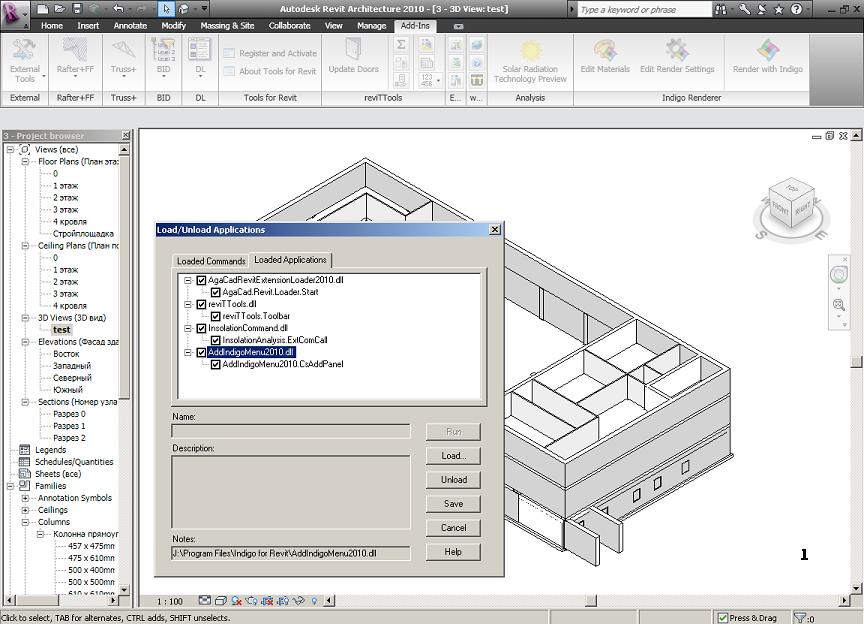This screenshot has width=864, height=624.
Task: Click the Sigma icon in reviTTools panel
Action: [x=401, y=45]
